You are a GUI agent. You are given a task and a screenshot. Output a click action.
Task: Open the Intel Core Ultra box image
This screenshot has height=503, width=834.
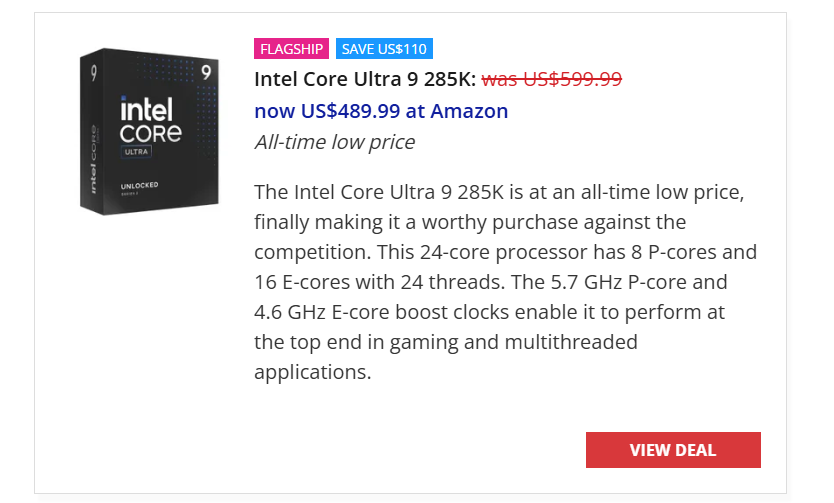click(149, 130)
